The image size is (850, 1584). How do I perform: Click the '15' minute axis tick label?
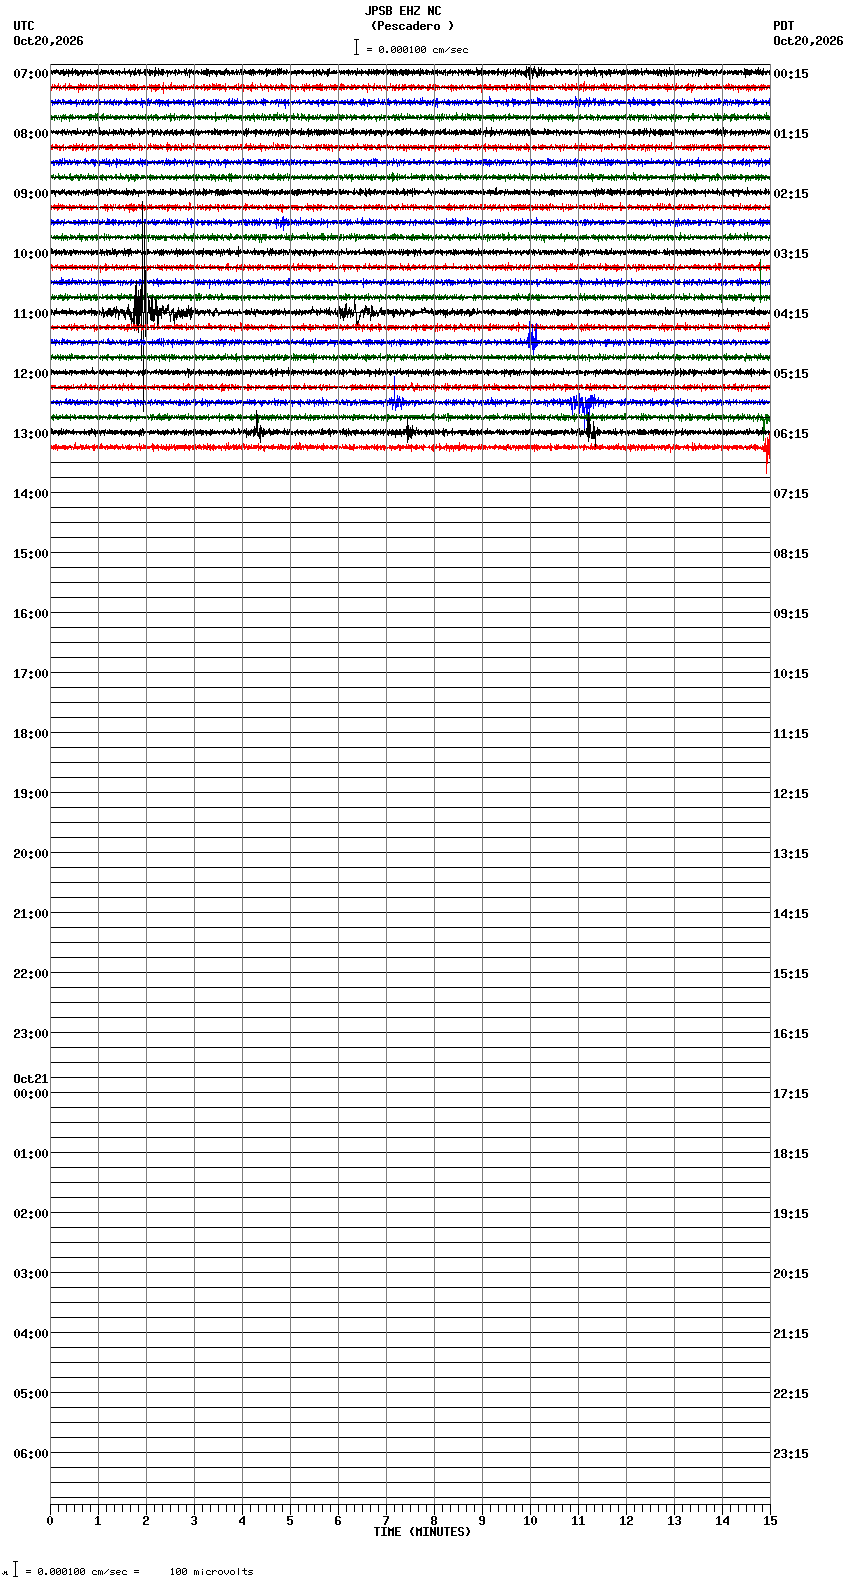(x=770, y=1521)
